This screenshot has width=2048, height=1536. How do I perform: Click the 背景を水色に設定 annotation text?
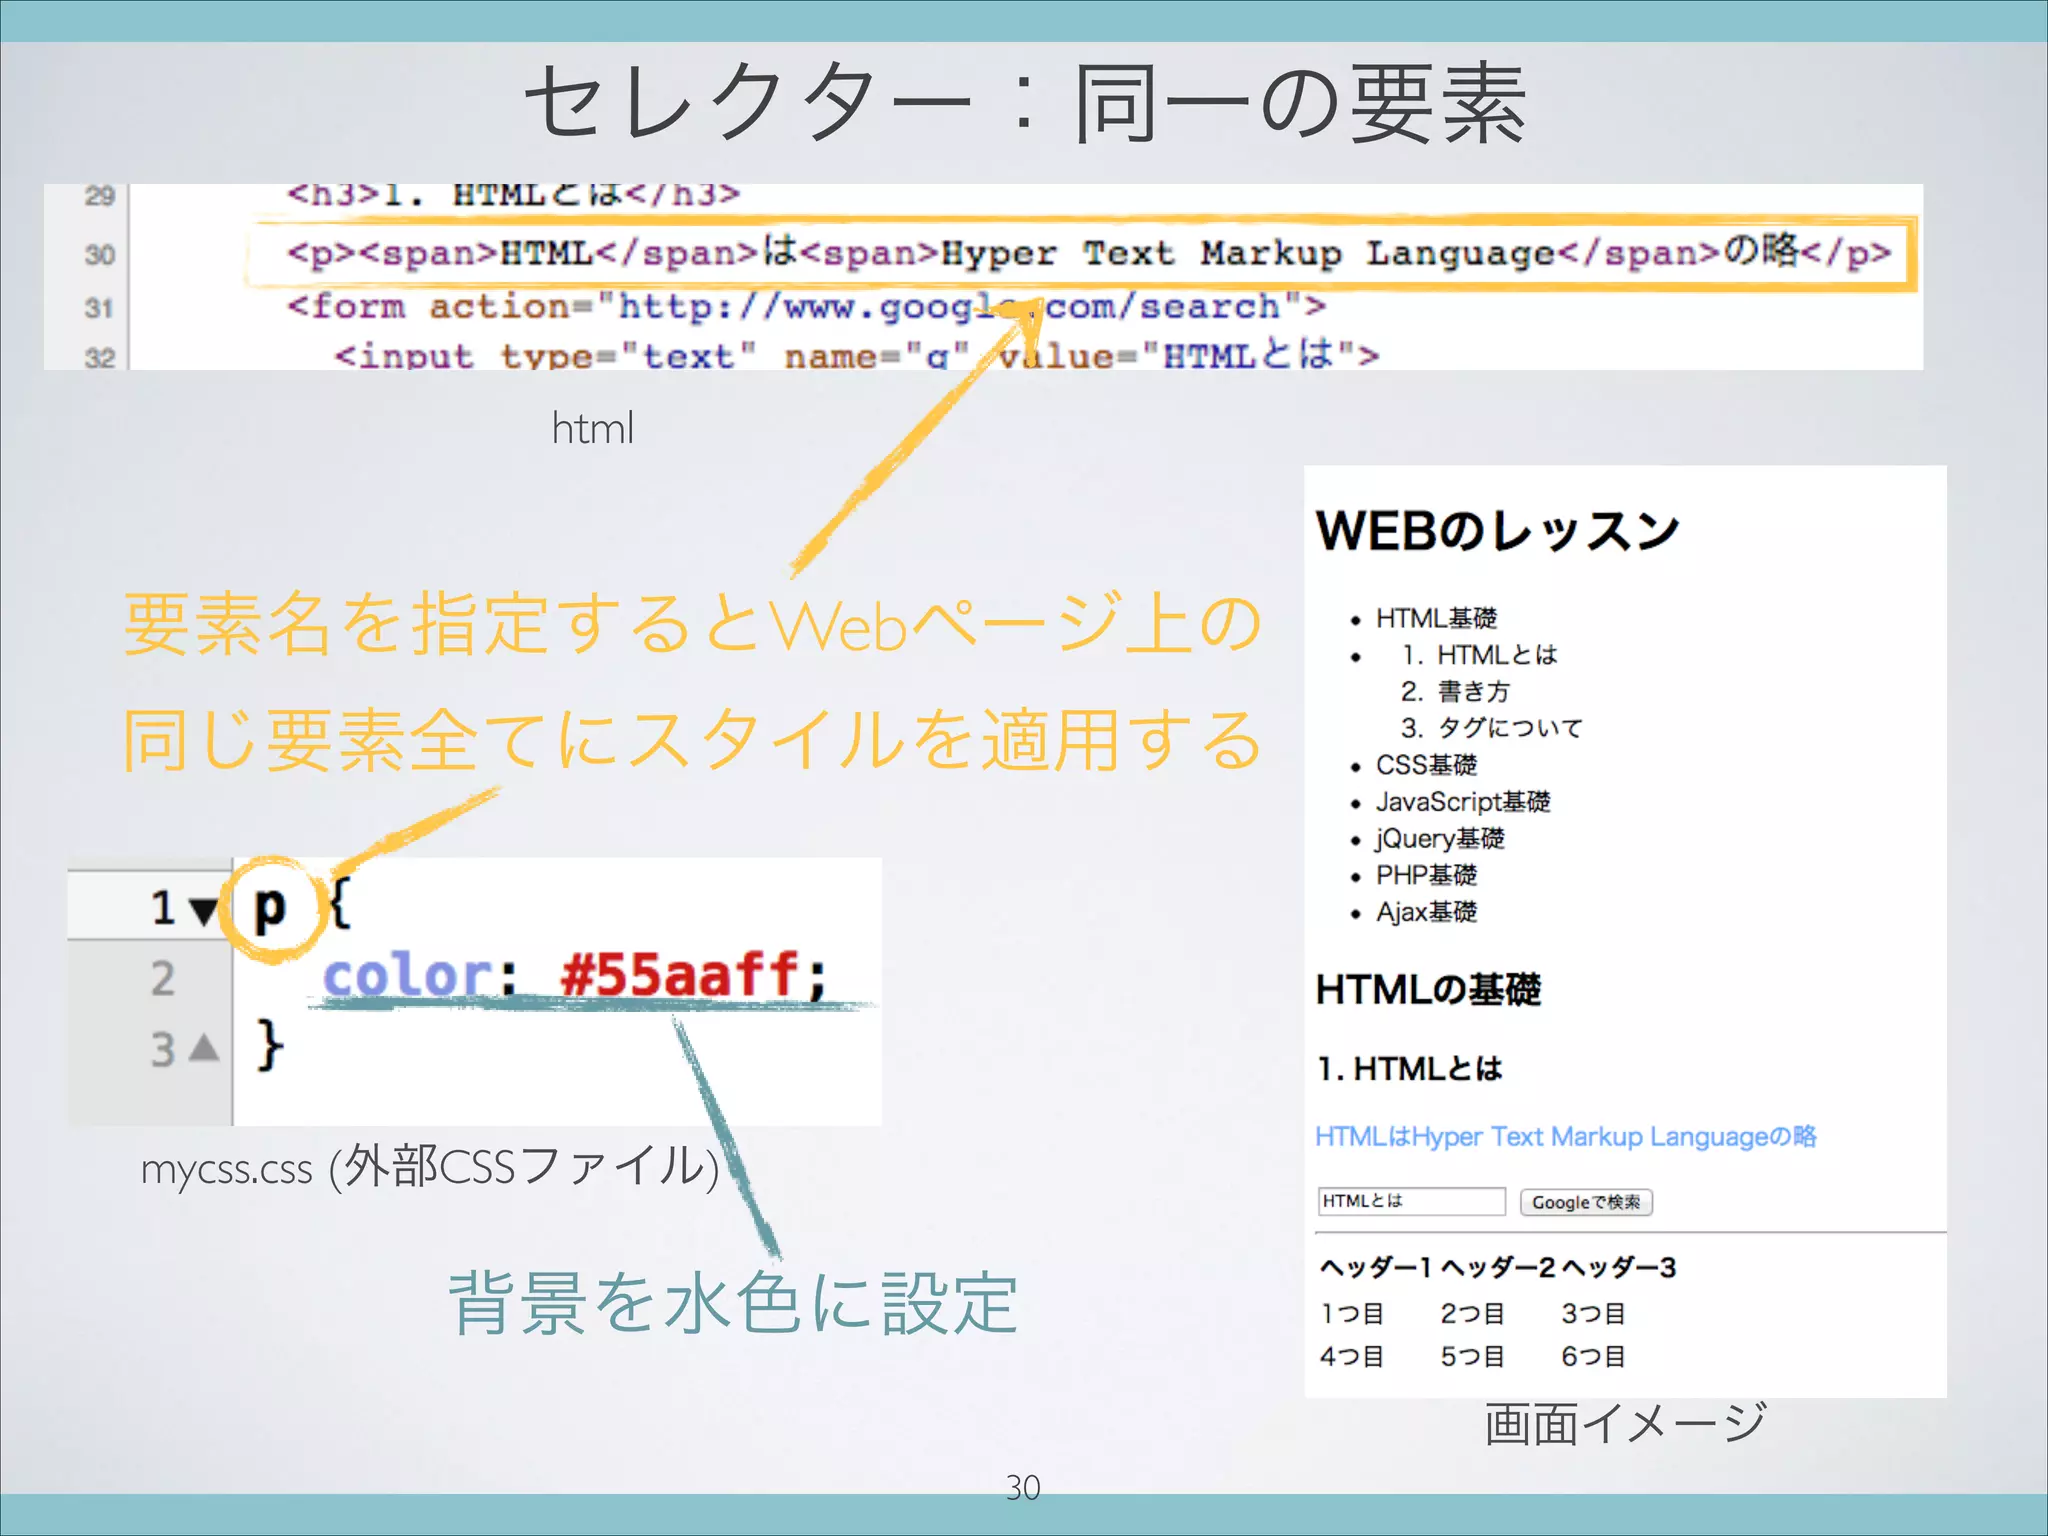click(x=733, y=1303)
